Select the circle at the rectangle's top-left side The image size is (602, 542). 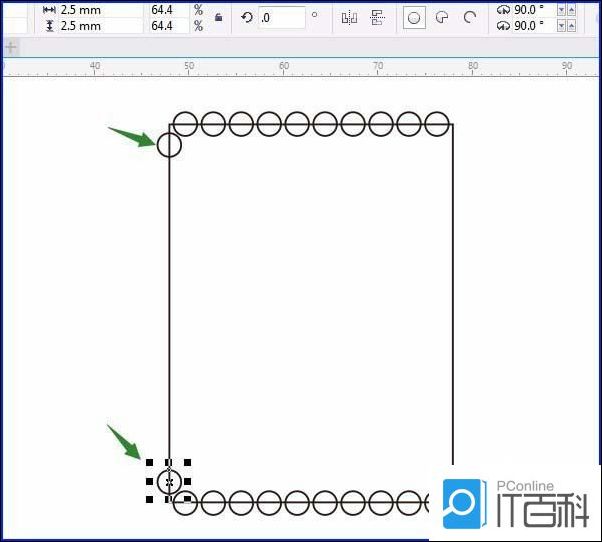point(169,145)
